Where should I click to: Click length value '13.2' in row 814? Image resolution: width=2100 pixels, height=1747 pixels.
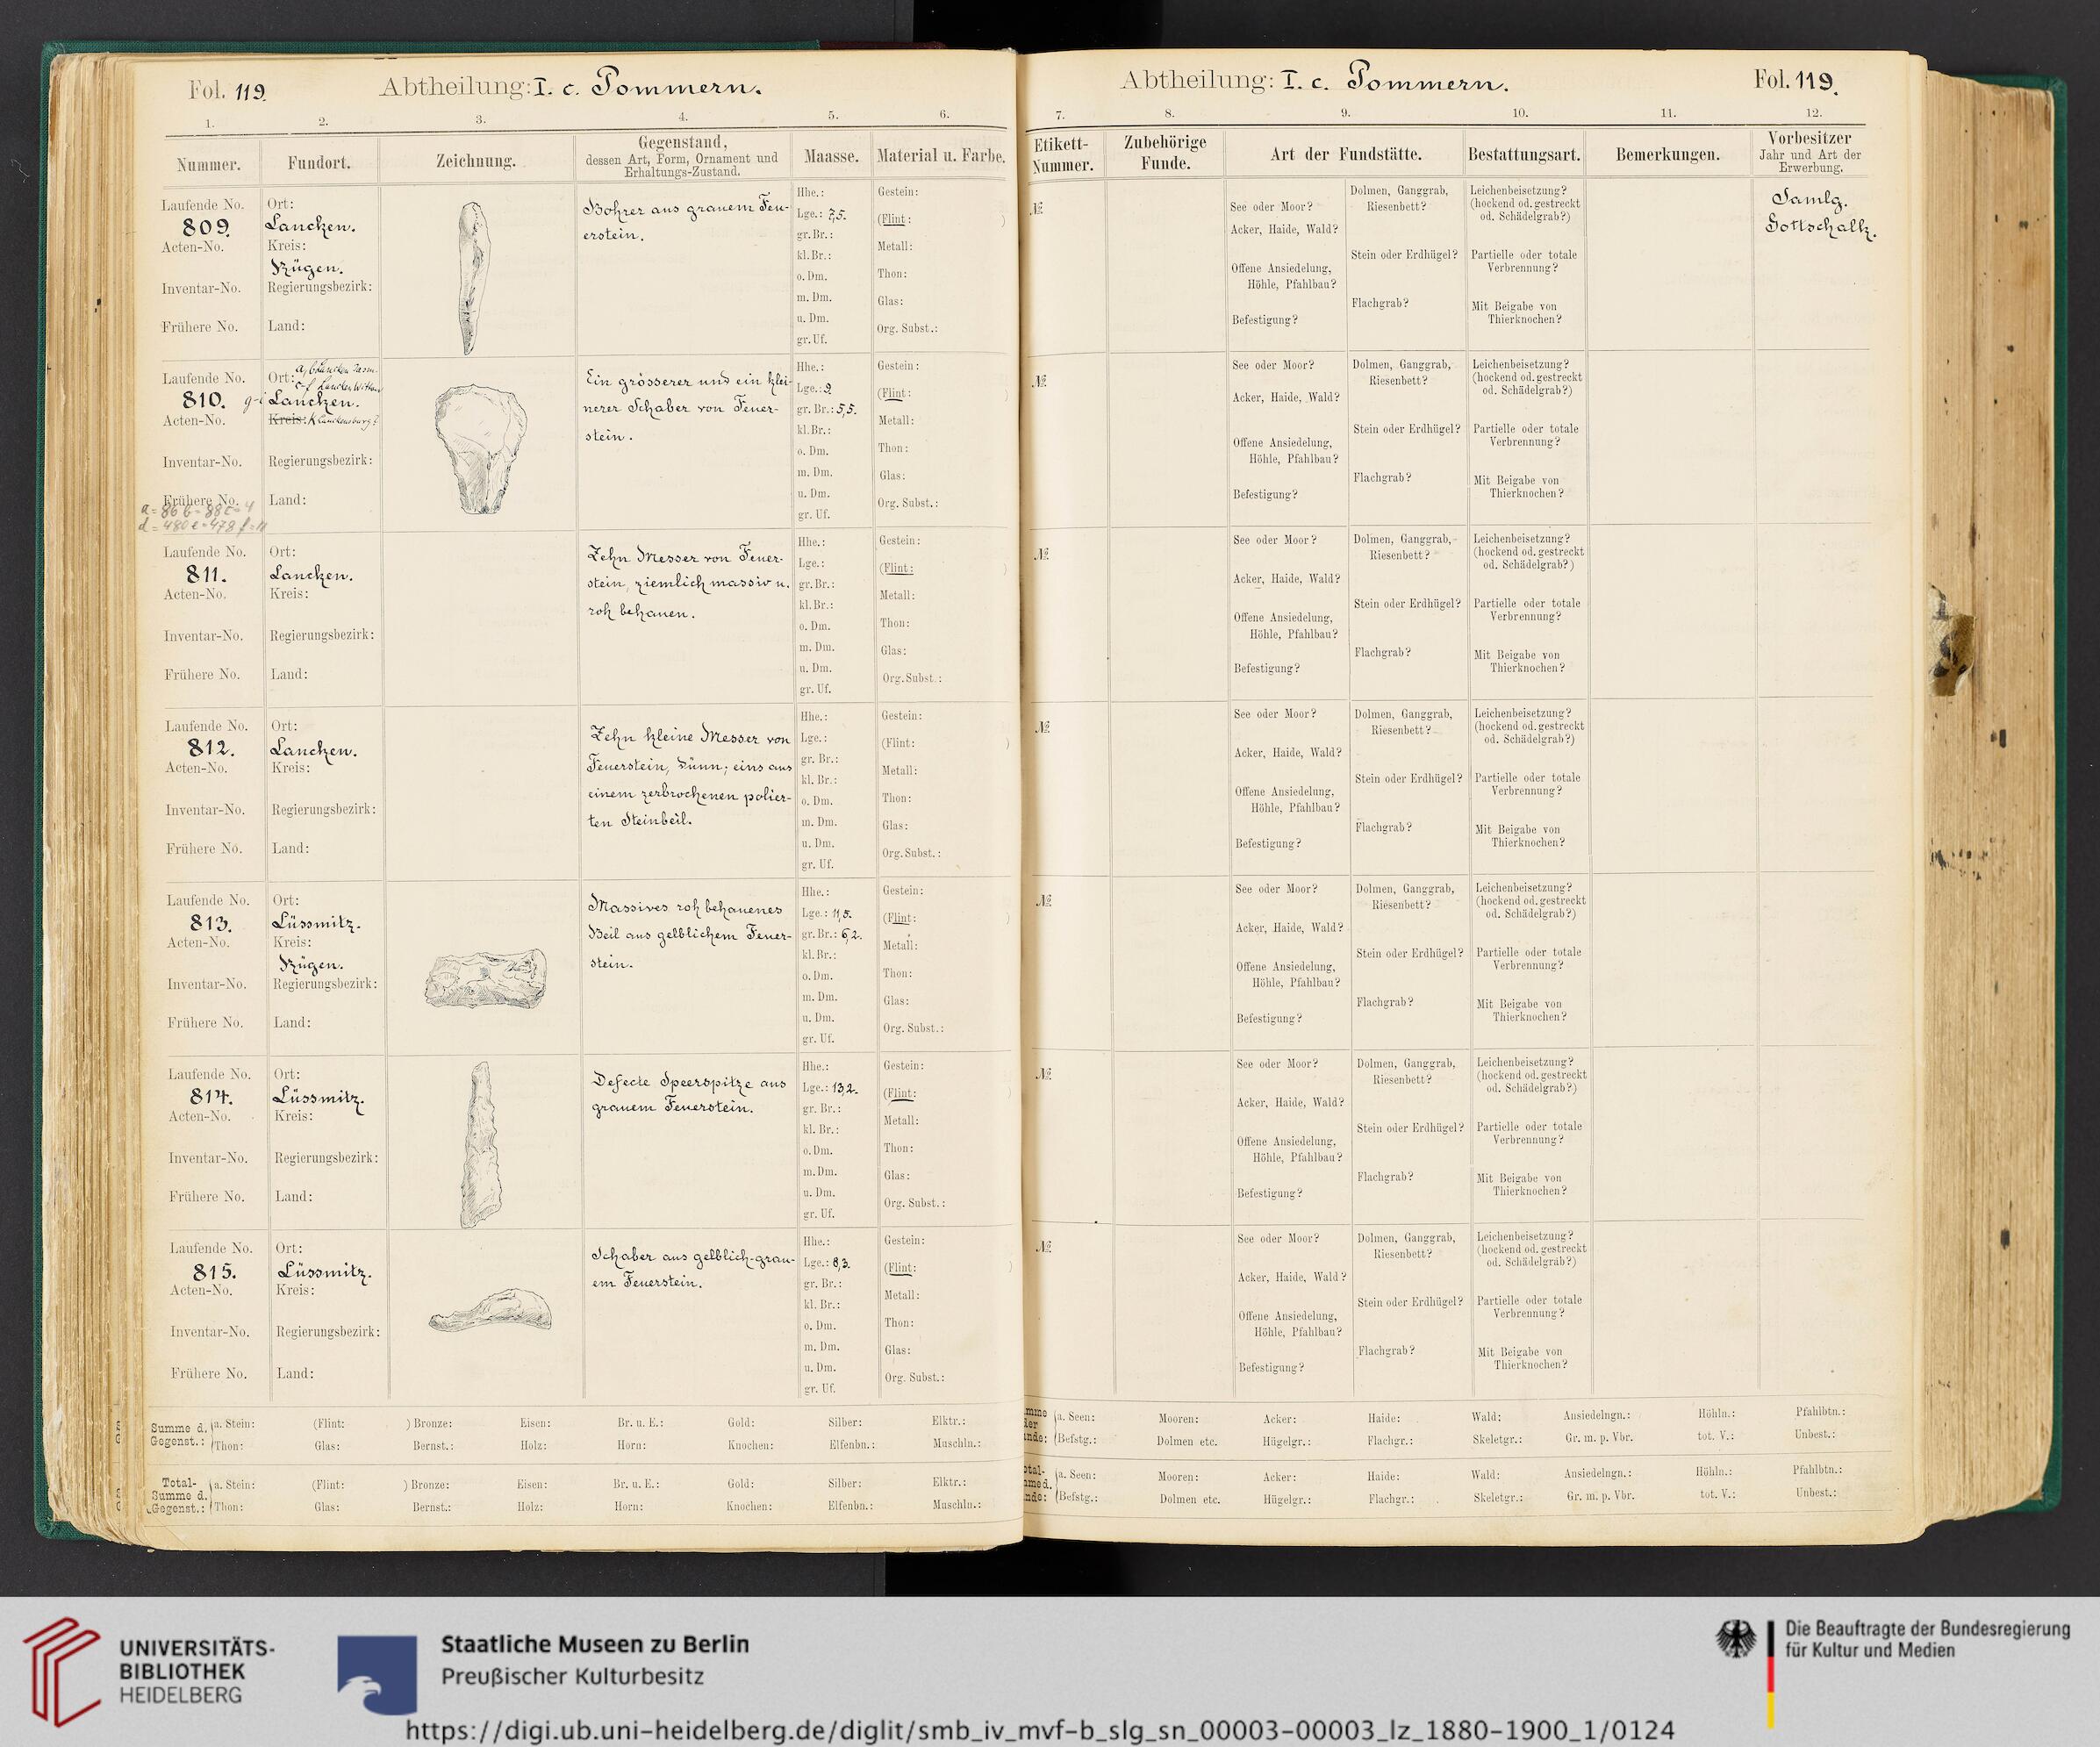point(845,1088)
